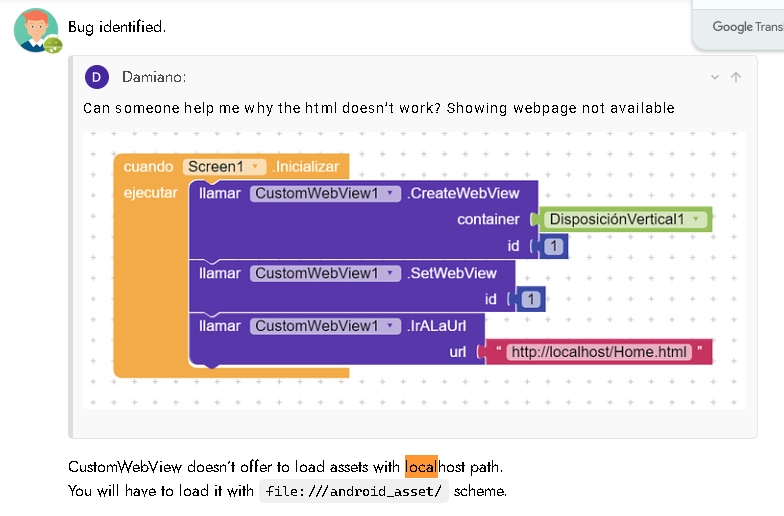784x516 pixels.
Task: Click the 'container' parameter label
Action: pyautogui.click(x=488, y=220)
